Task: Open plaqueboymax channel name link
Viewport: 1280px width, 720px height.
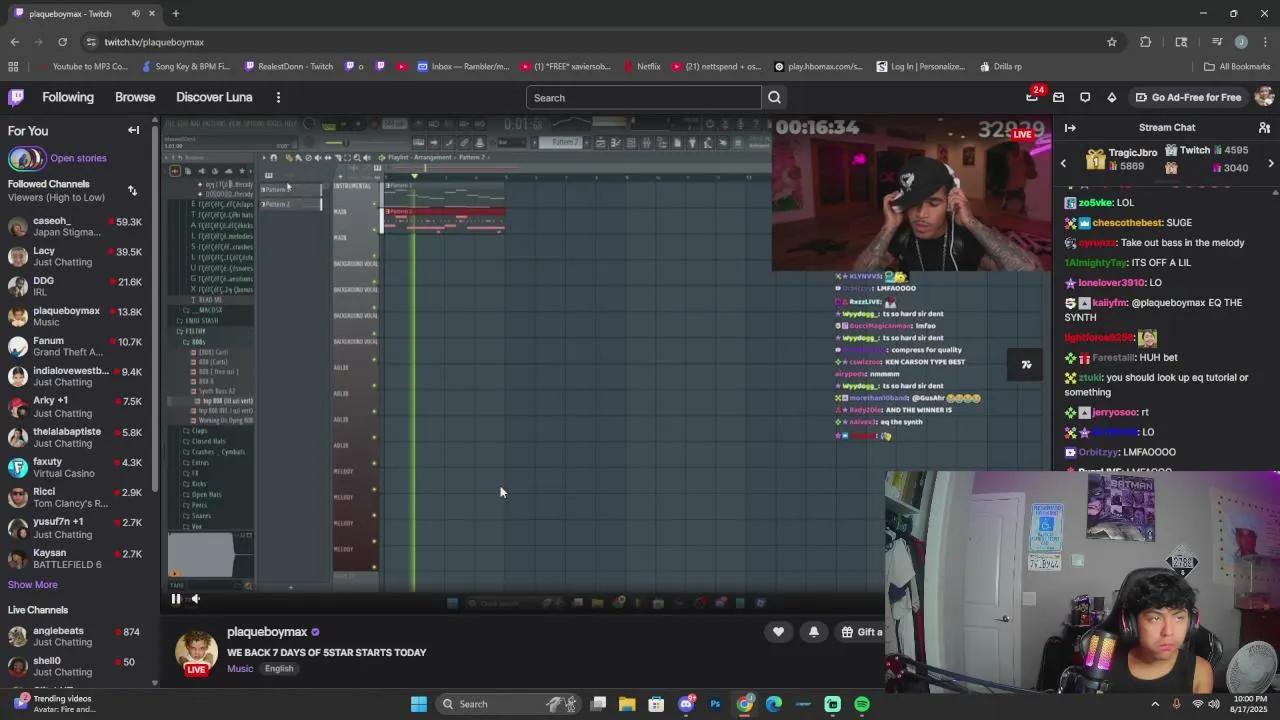Action: [x=267, y=632]
